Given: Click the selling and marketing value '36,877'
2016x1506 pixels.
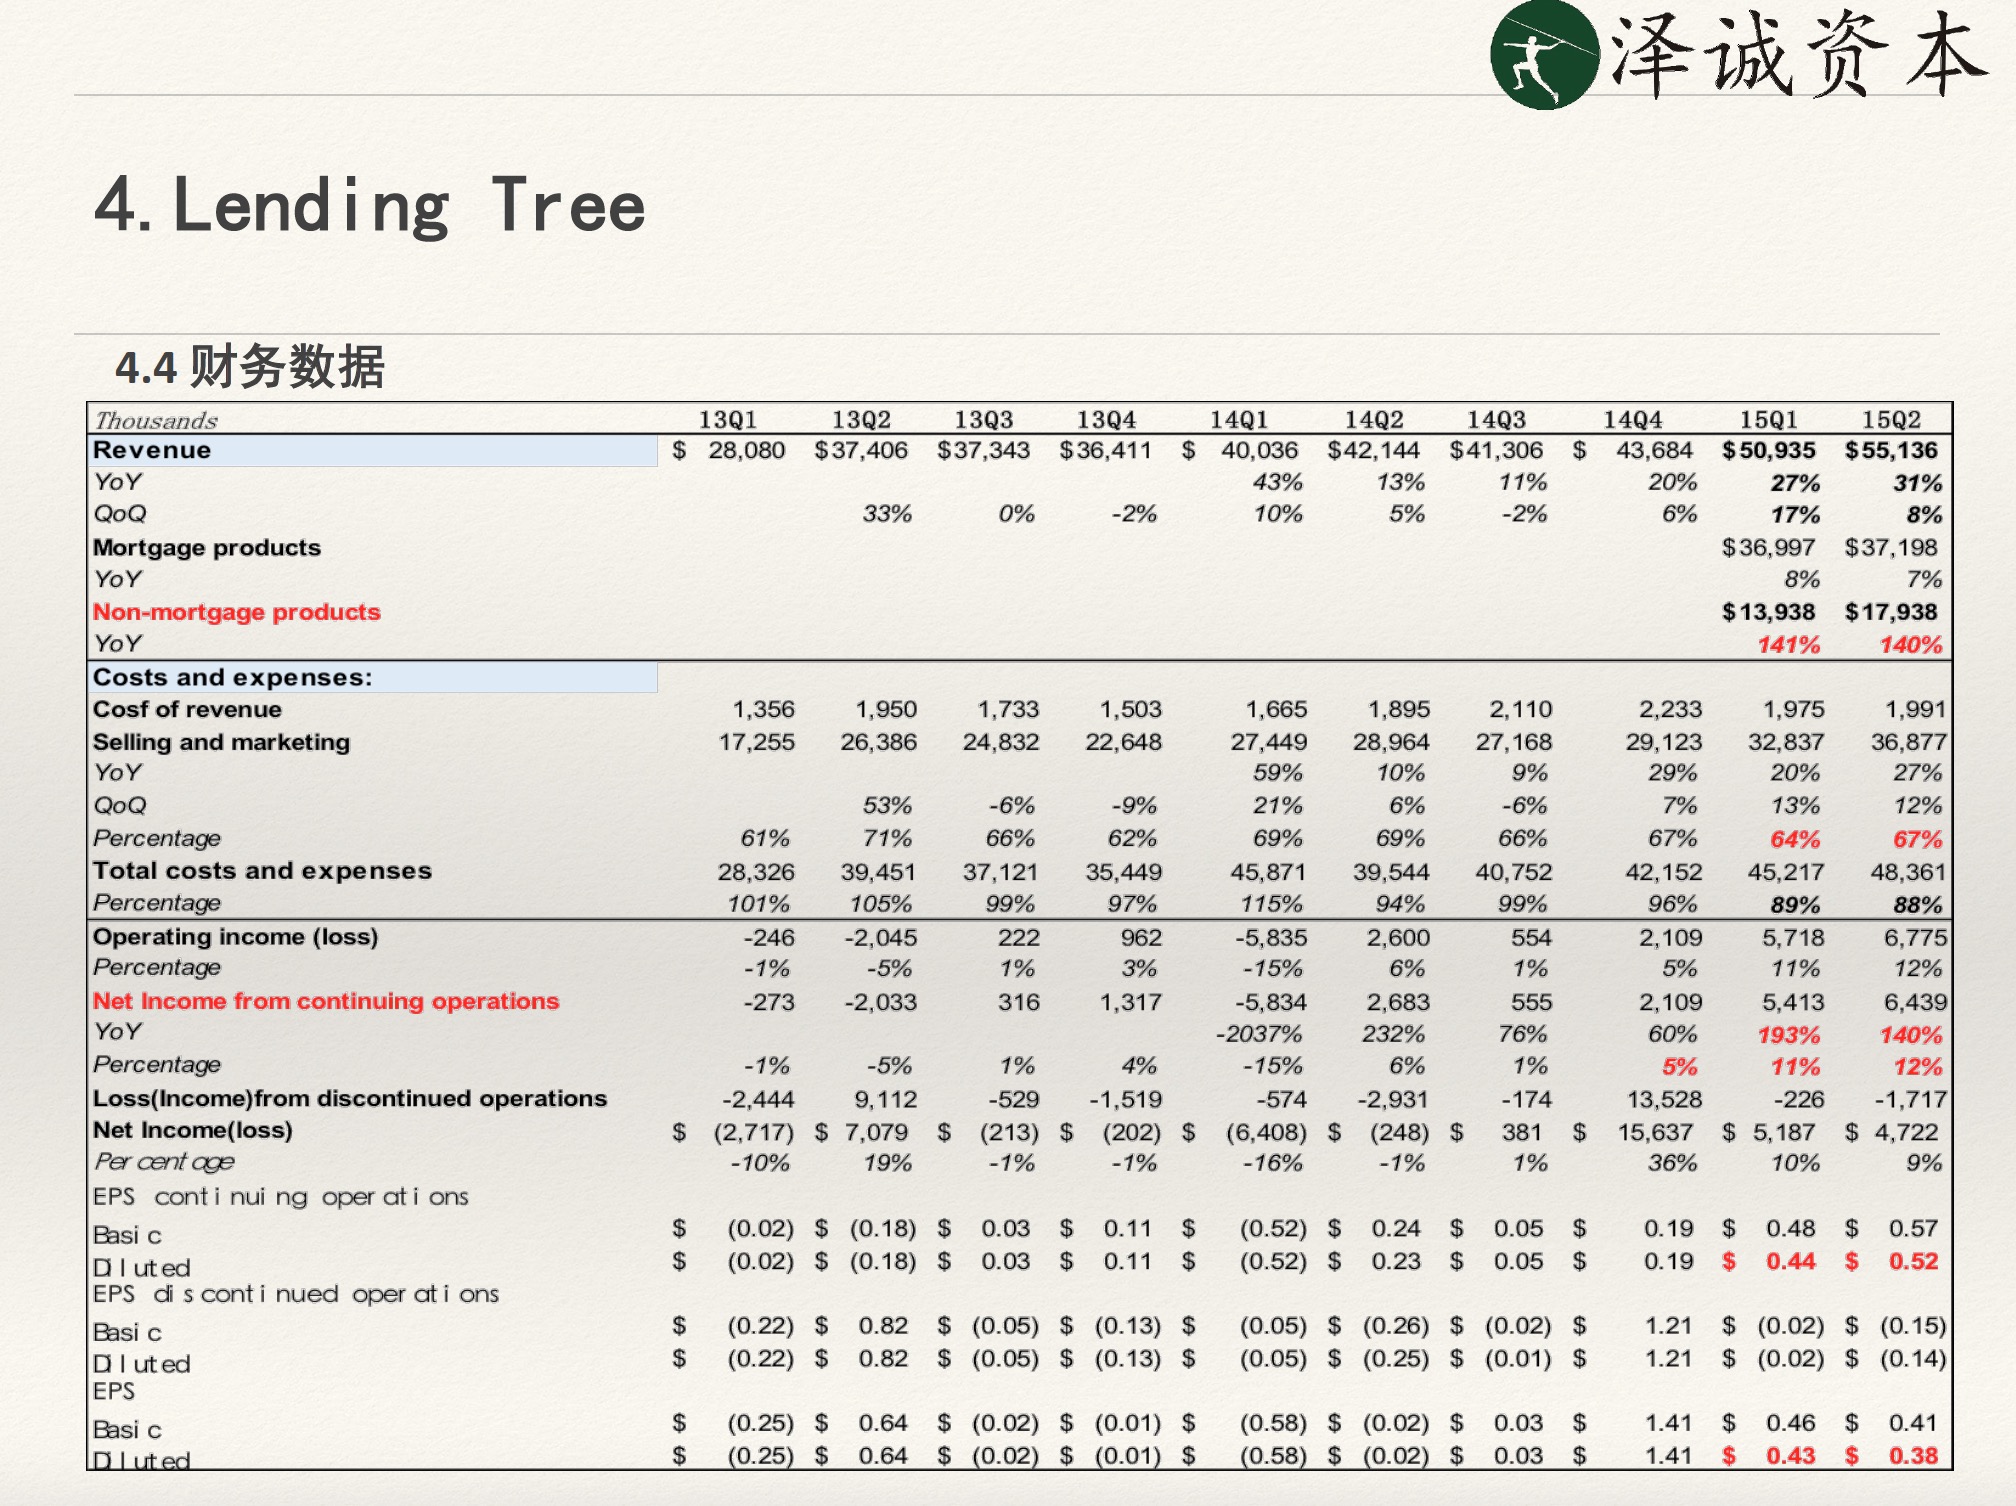Looking at the screenshot, I should click(x=1908, y=742).
